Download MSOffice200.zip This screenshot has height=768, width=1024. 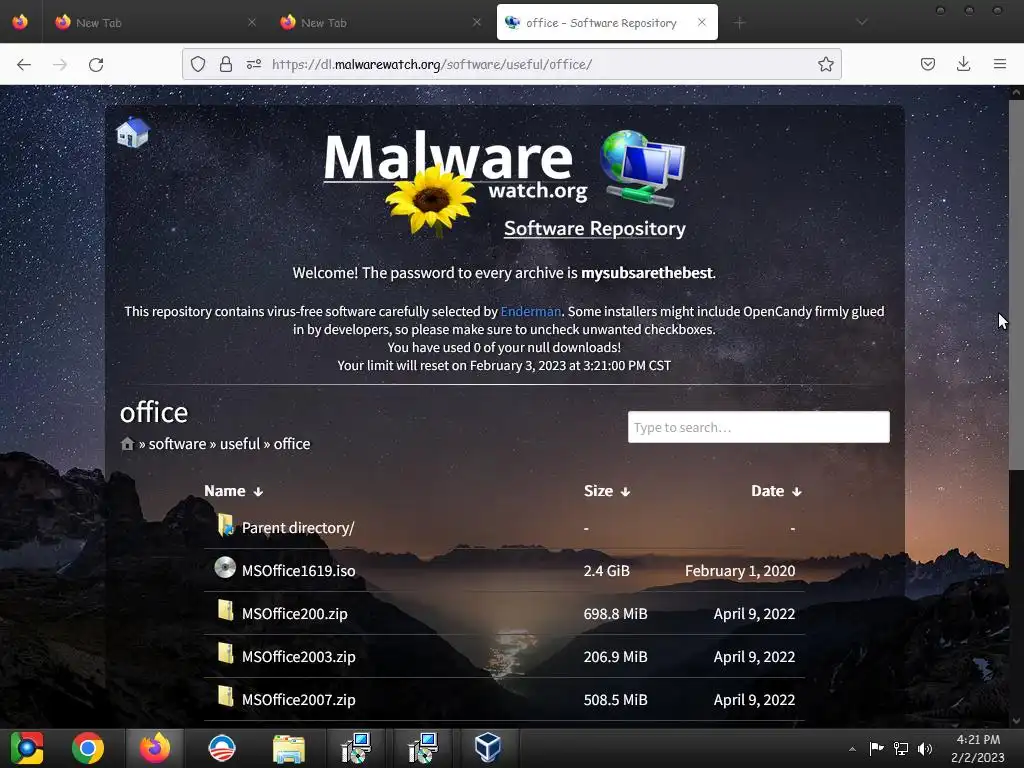coord(295,614)
